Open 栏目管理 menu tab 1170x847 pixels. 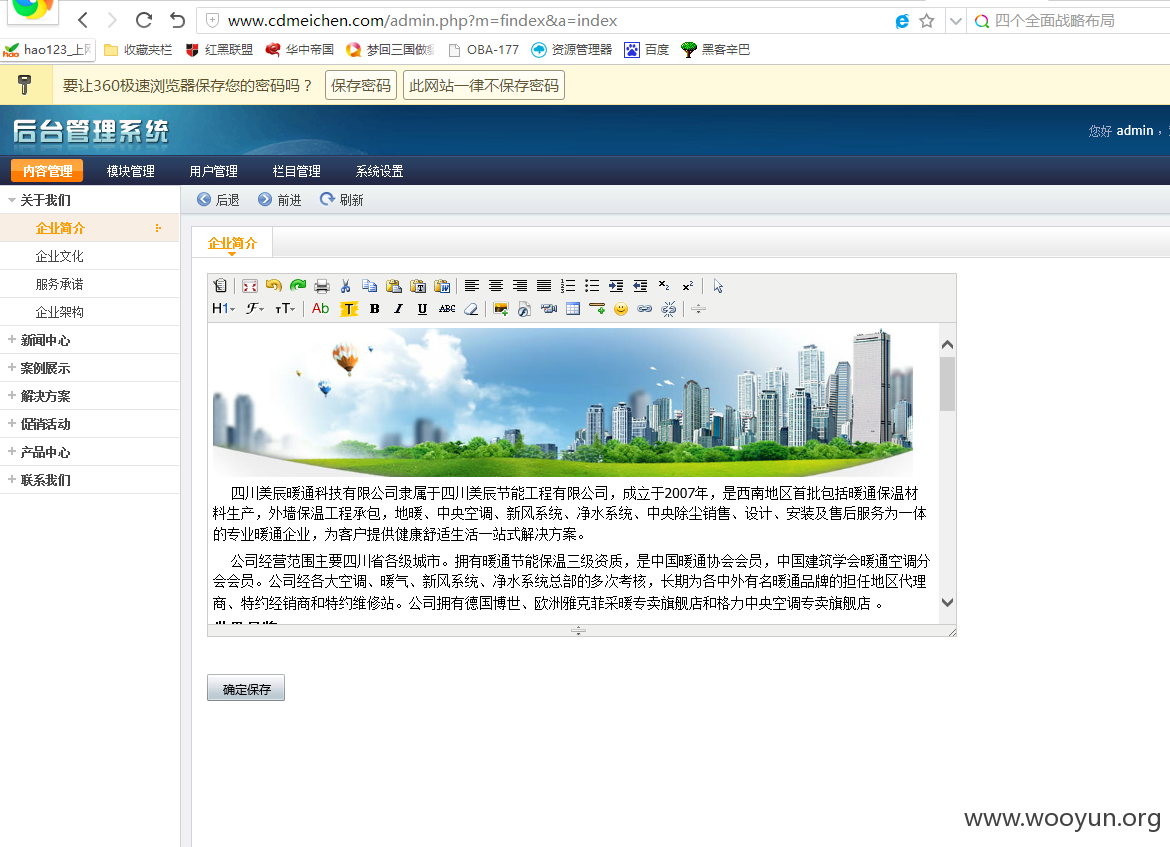296,171
